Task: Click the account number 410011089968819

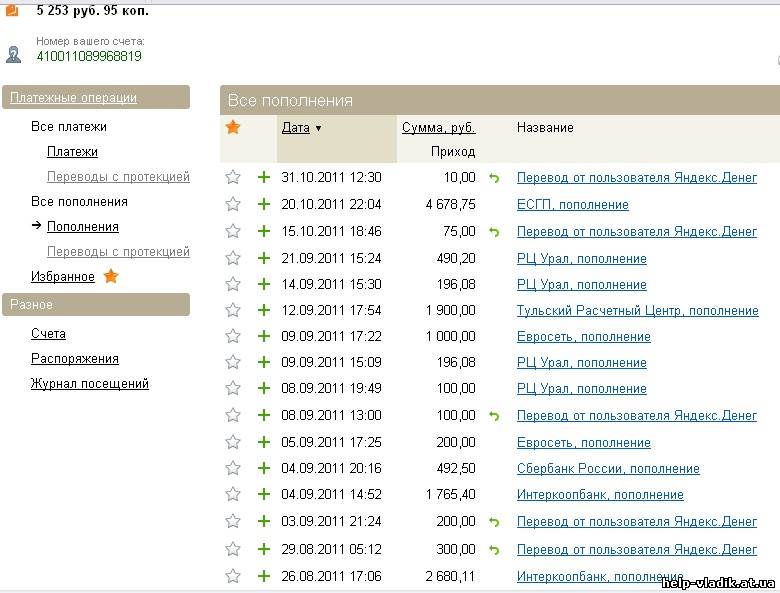Action: [89, 56]
